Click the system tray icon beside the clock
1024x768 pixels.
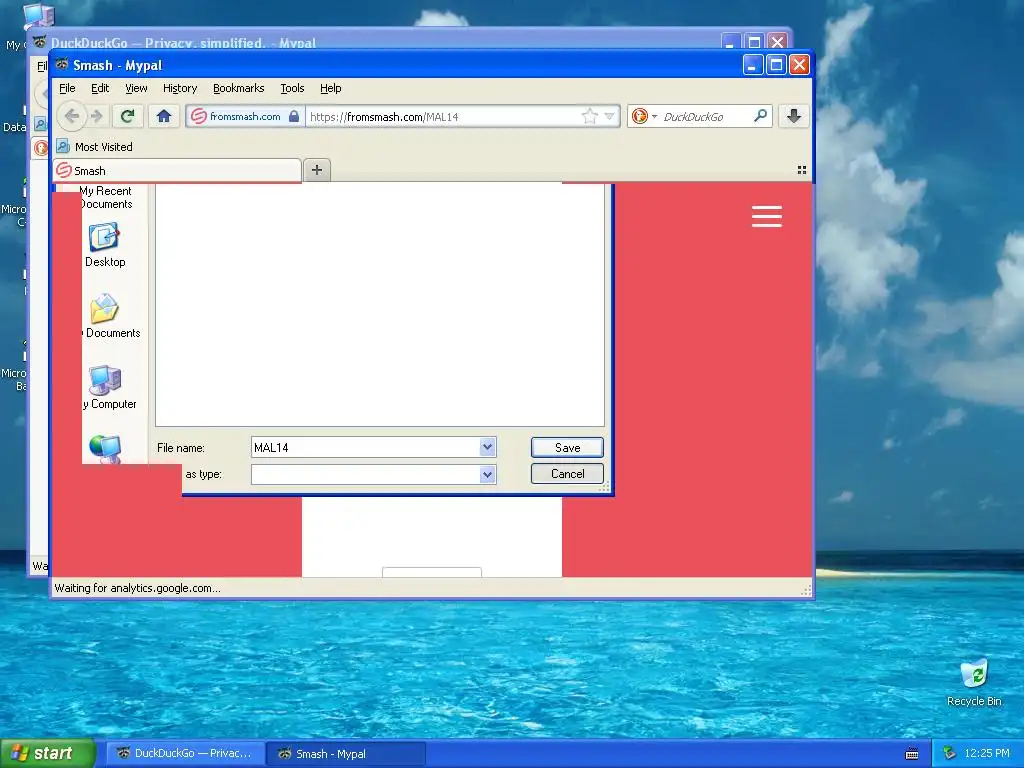pyautogui.click(x=950, y=753)
